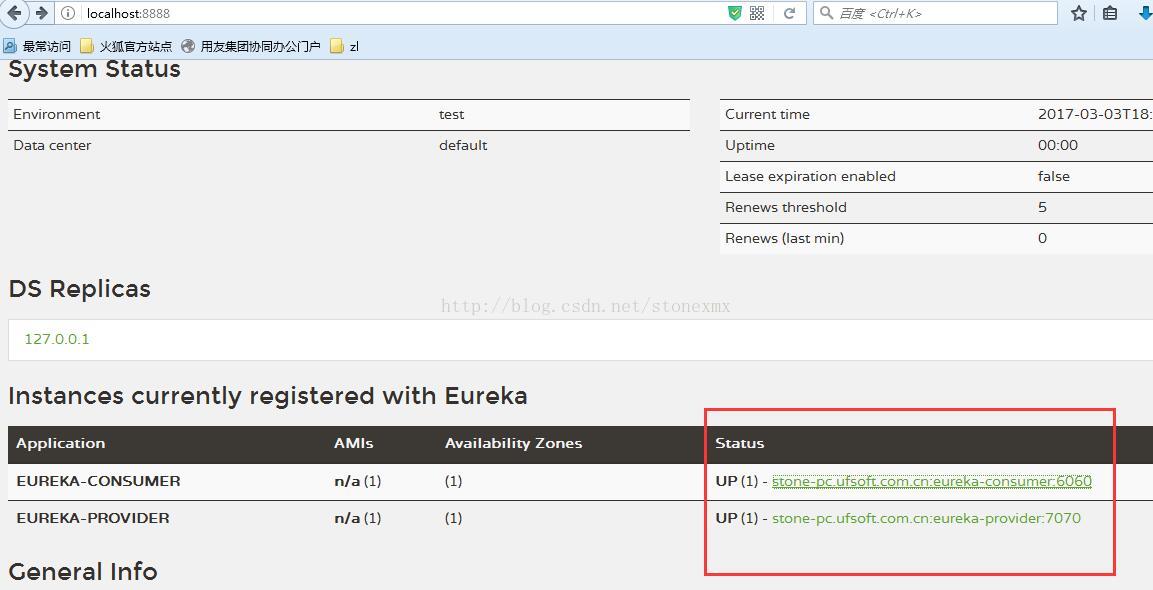Screen dimensions: 1153x590
Task: Open the 最常访问 bookmark
Action: click(x=37, y=46)
